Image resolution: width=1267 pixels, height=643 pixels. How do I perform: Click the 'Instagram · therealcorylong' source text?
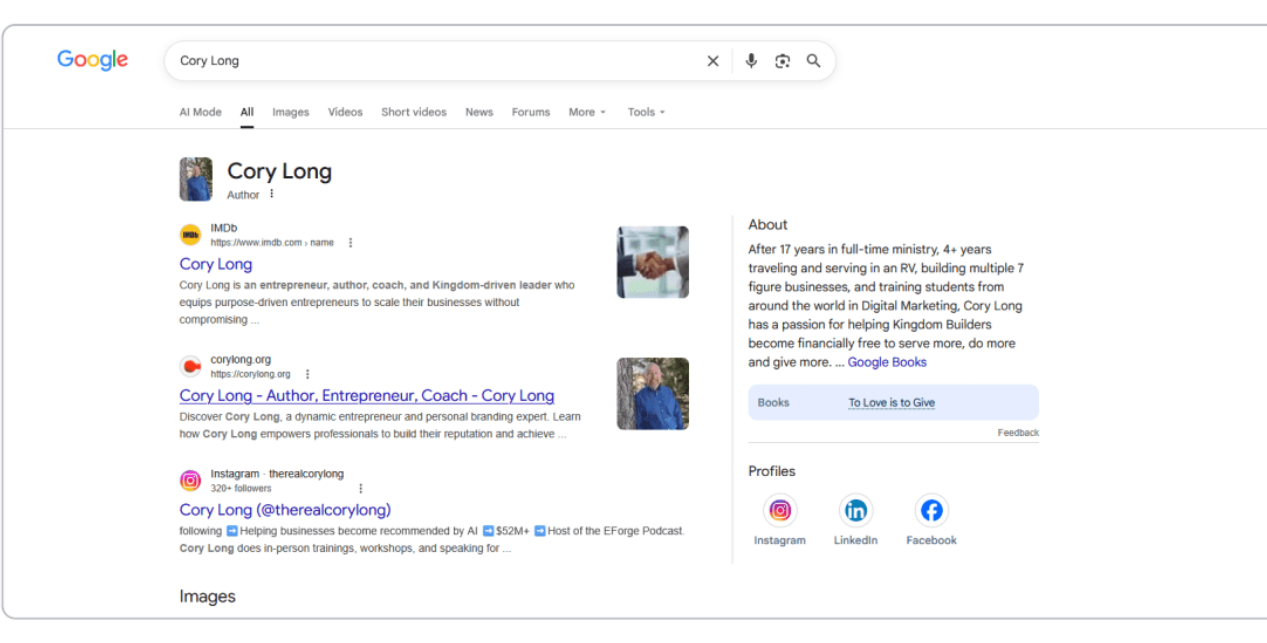[277, 474]
